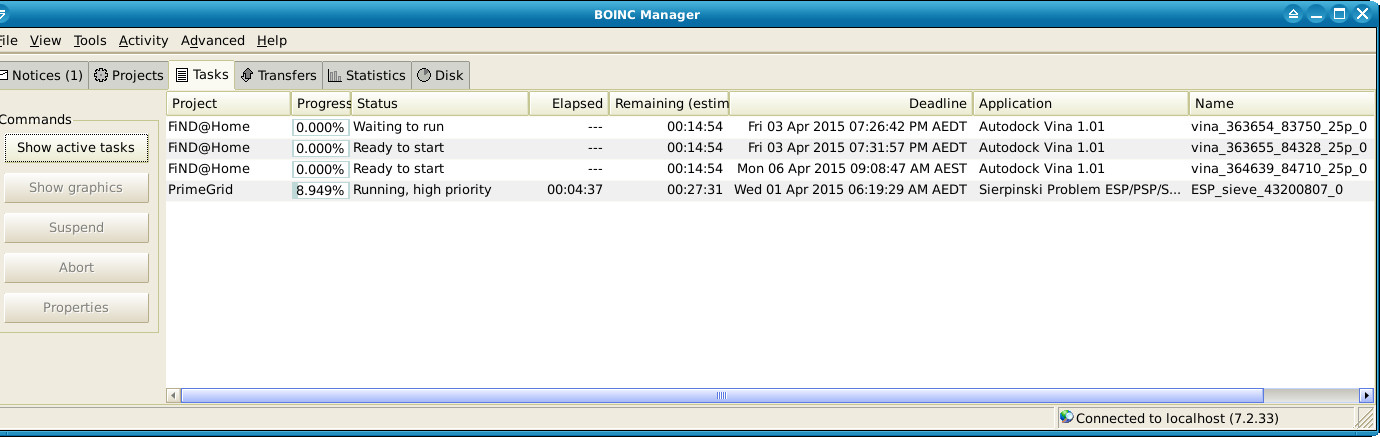
Task: Sort by Remaining (estimated) column header
Action: [669, 103]
